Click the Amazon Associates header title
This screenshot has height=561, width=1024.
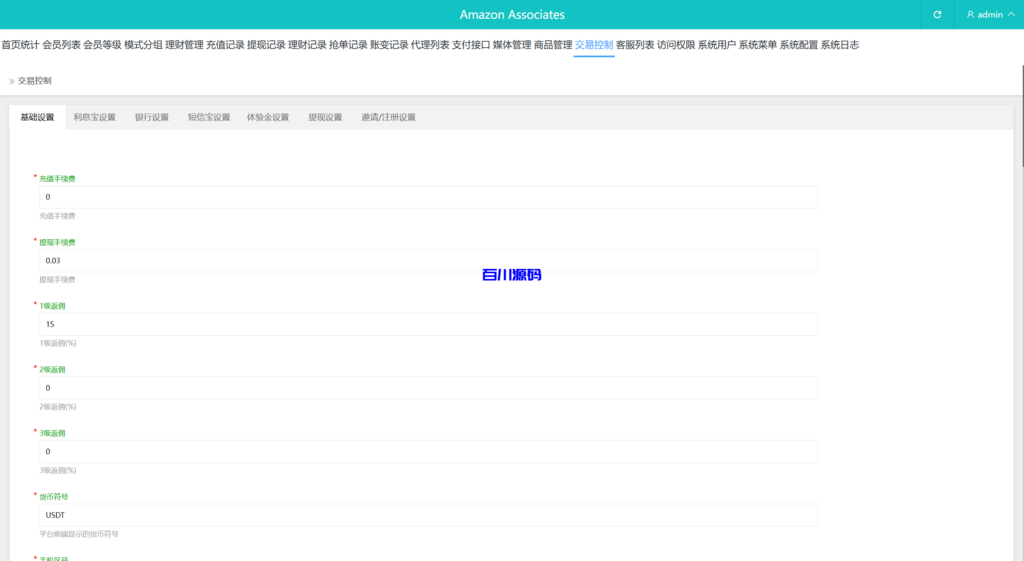[x=512, y=15]
